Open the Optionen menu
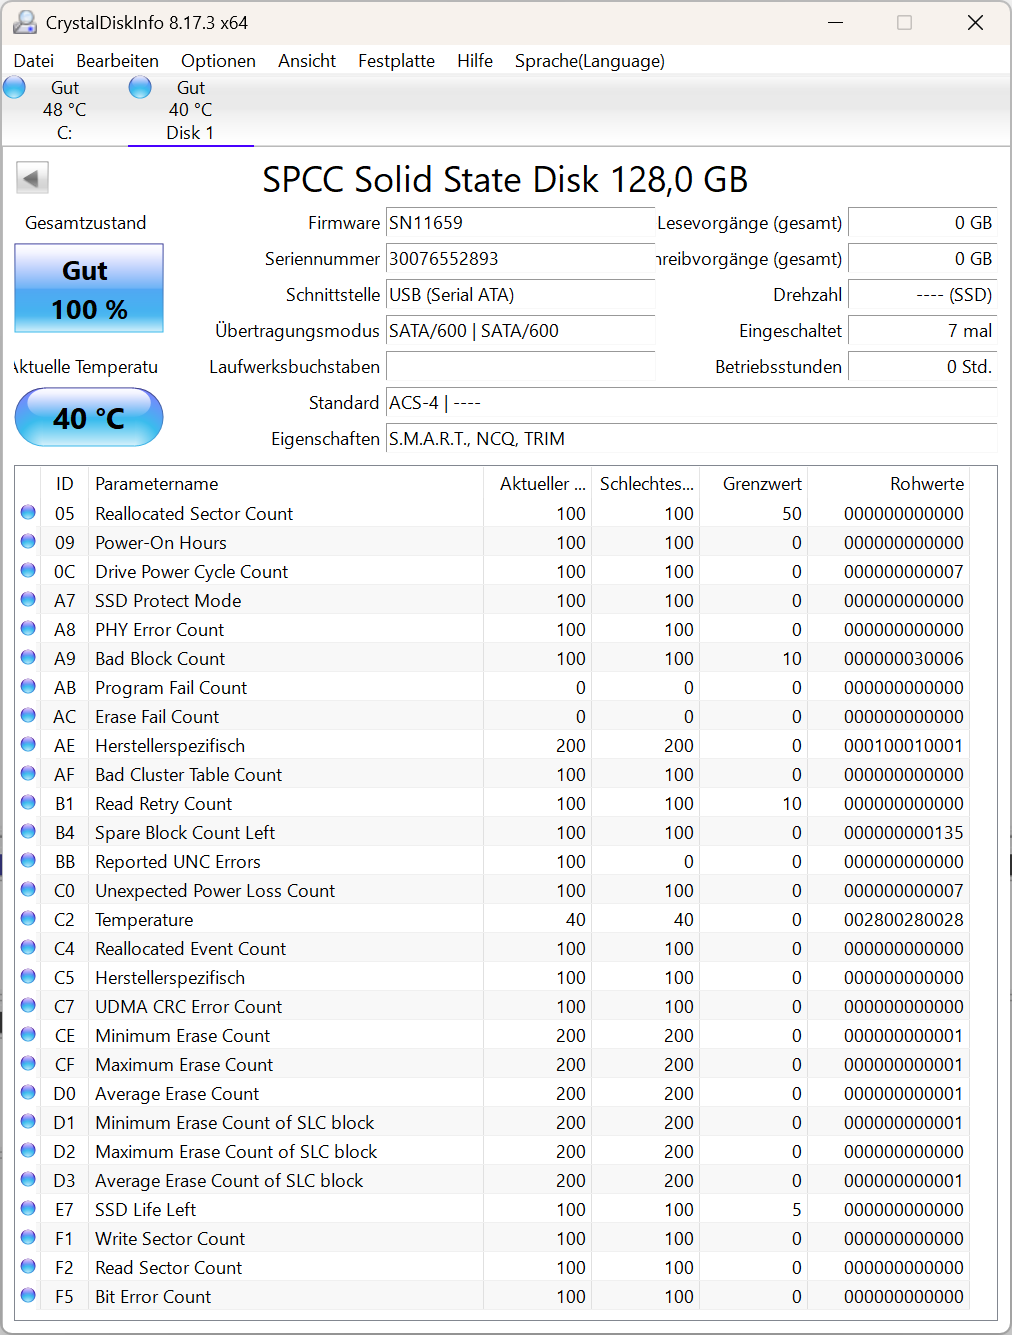 pos(218,61)
